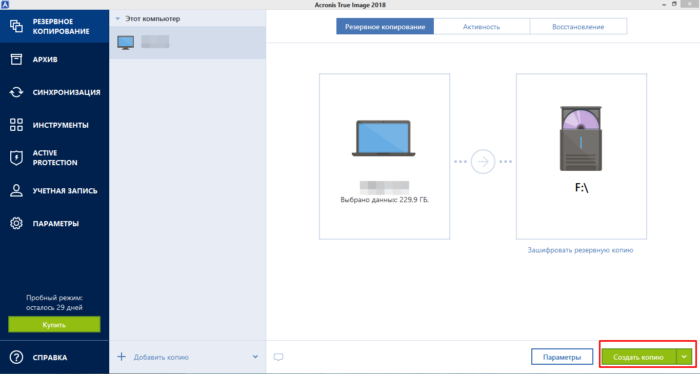Click the Зашифровать резервную копию link
The image size is (700, 374).
pos(580,250)
